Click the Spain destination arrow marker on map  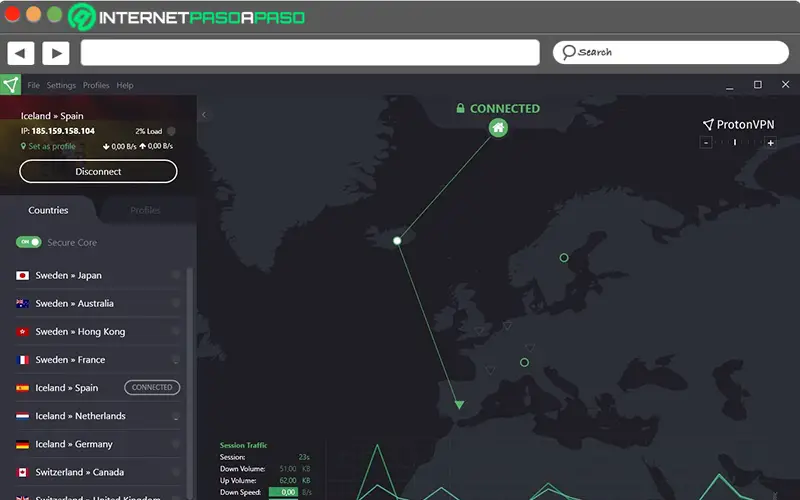[x=459, y=405]
